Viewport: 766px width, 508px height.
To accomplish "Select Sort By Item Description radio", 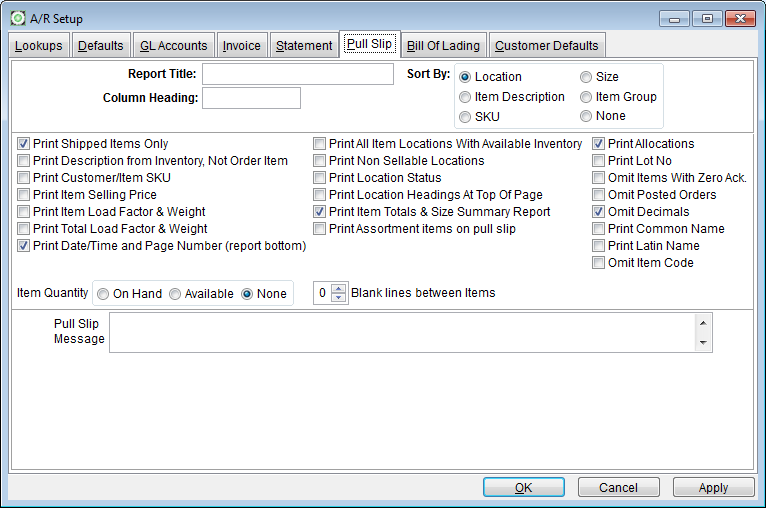I will coord(465,97).
